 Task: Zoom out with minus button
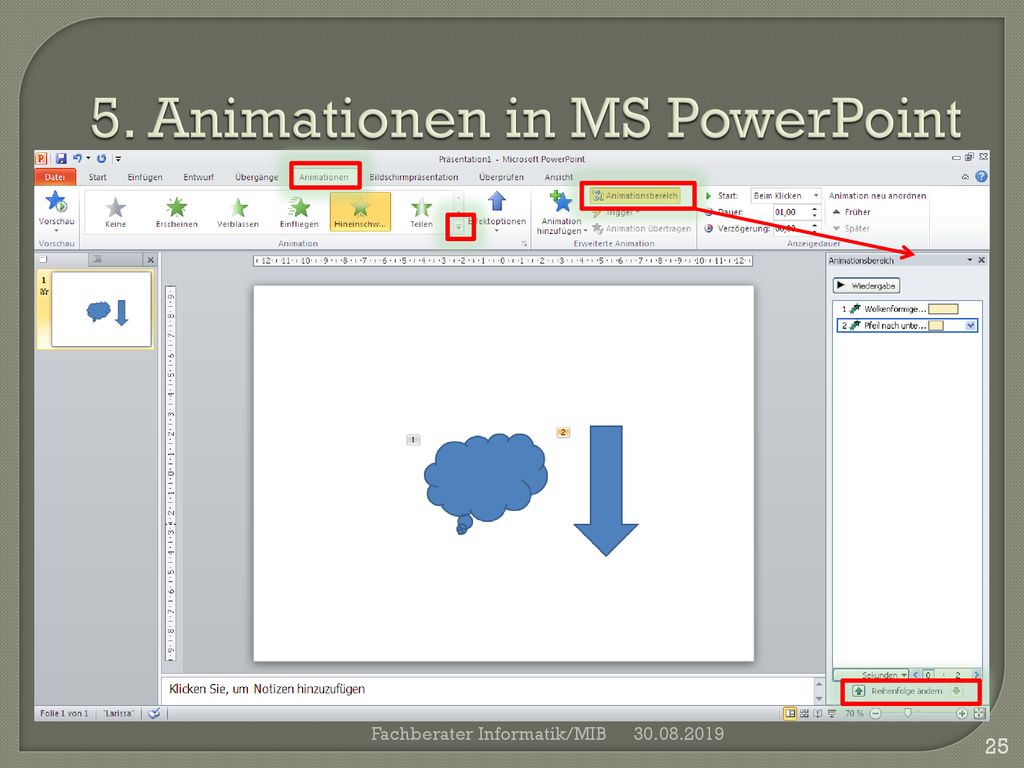pos(876,713)
